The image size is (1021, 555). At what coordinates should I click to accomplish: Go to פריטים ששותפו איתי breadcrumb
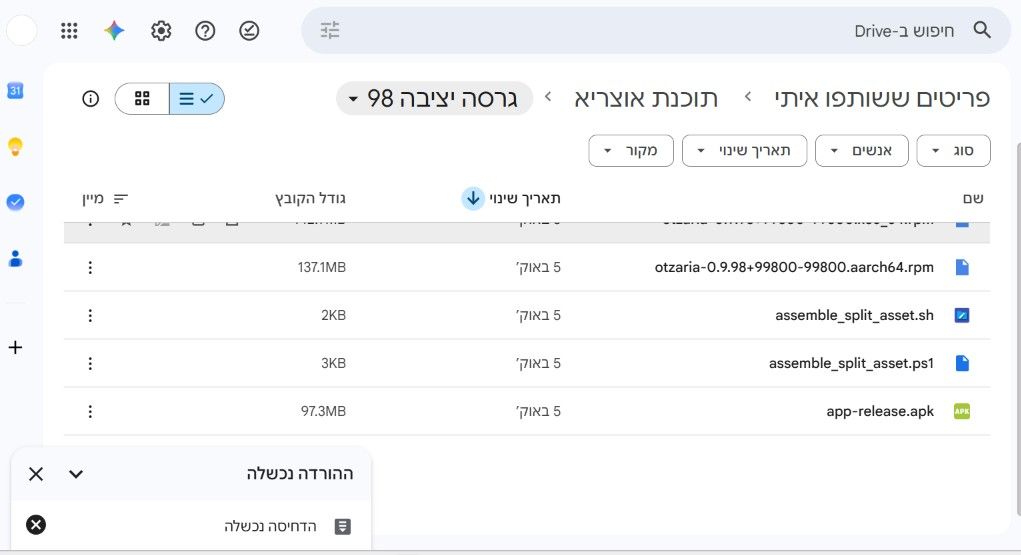(882, 98)
